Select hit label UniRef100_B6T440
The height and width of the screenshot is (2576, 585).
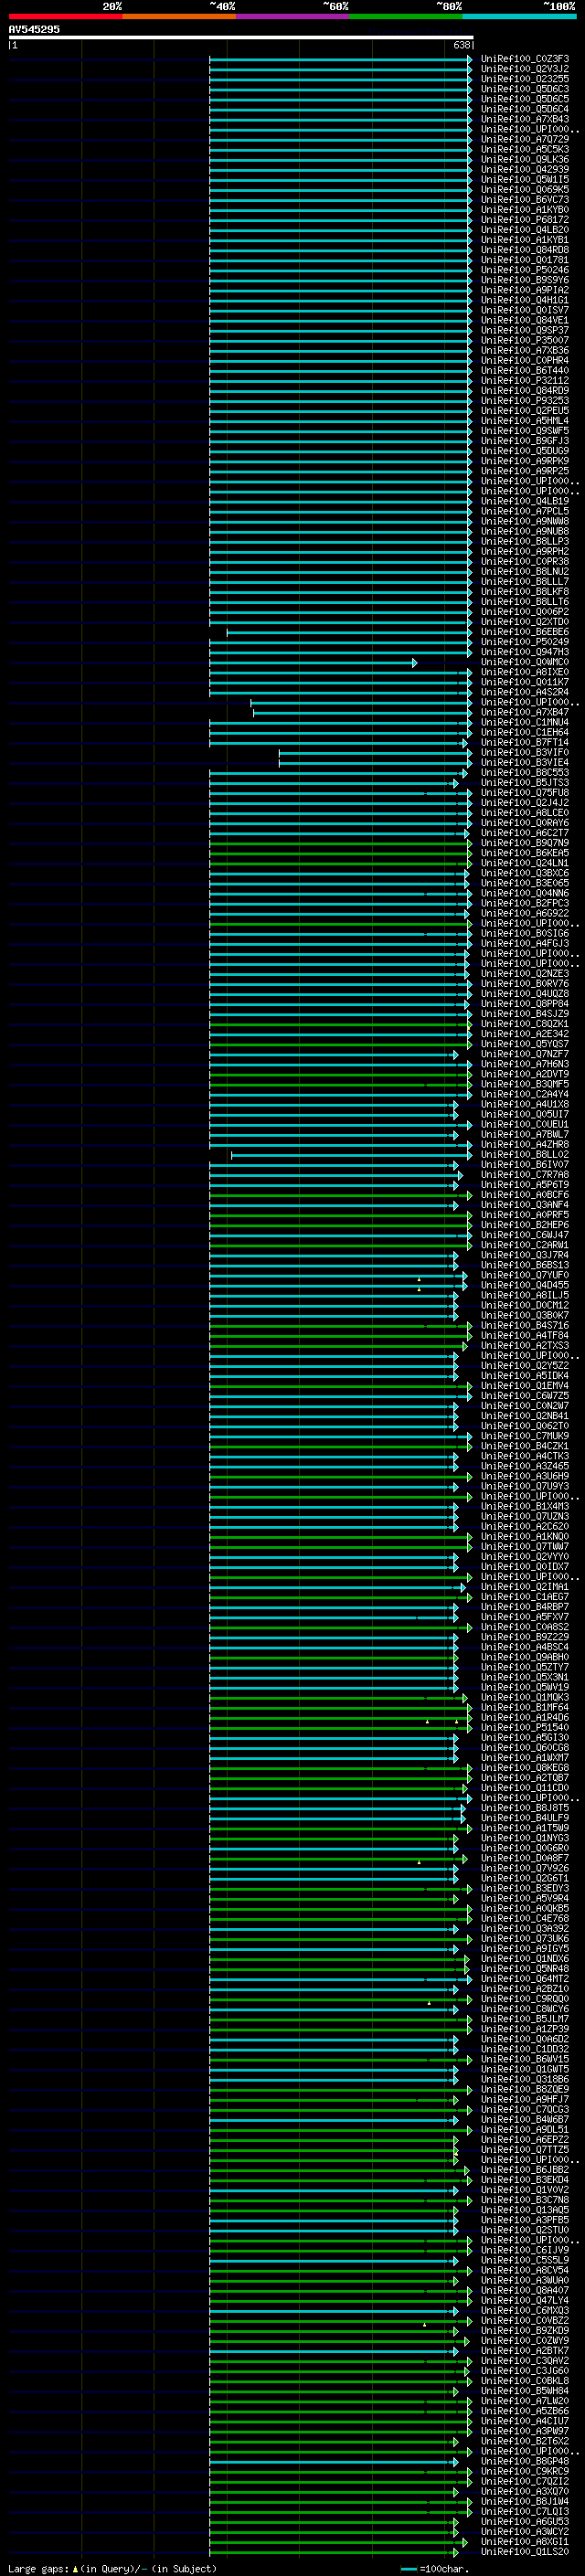pos(524,371)
